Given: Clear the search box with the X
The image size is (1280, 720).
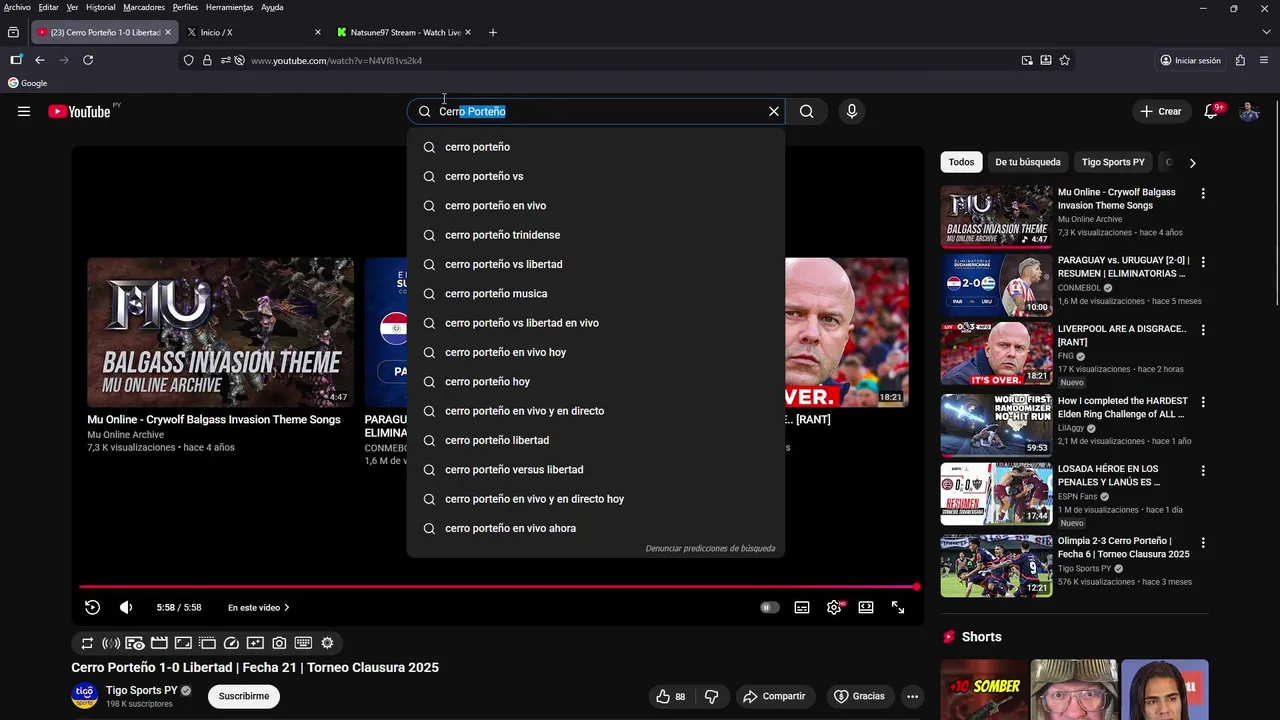Looking at the screenshot, I should [x=773, y=111].
